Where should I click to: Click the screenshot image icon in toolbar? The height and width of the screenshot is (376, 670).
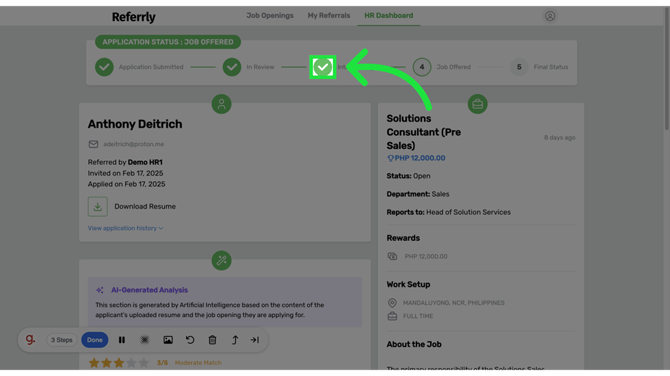168,340
